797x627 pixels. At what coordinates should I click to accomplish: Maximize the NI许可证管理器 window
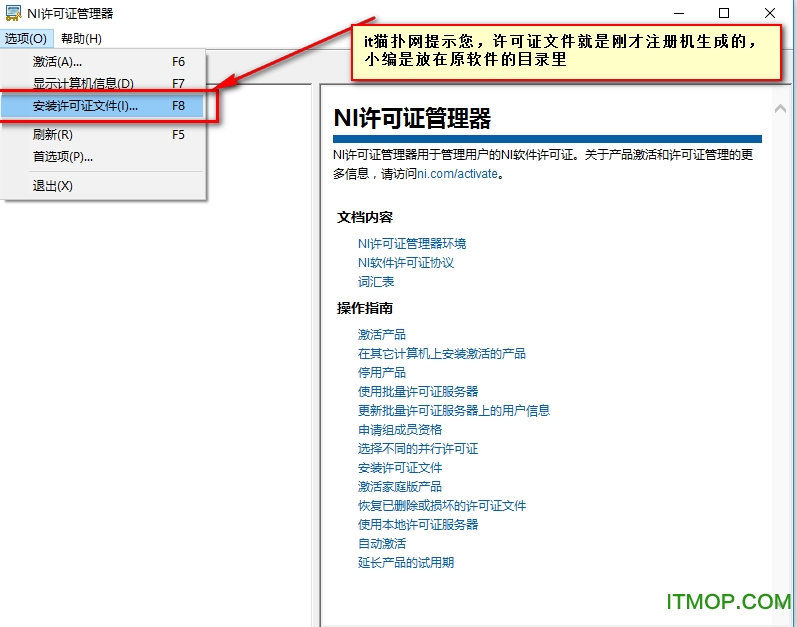[724, 13]
